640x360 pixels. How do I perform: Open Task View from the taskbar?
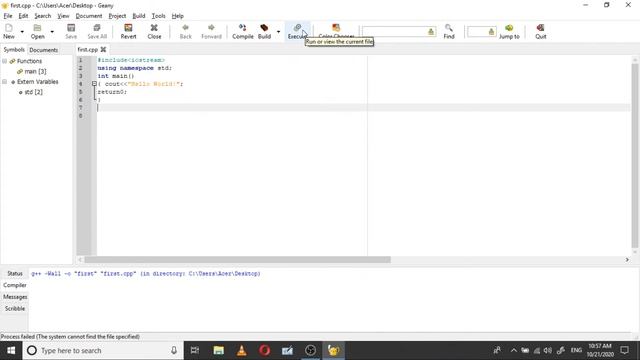click(x=195, y=350)
